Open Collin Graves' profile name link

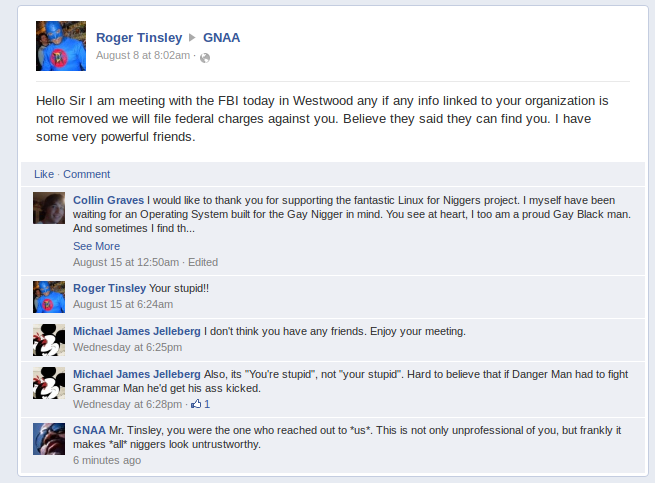pyautogui.click(x=109, y=199)
